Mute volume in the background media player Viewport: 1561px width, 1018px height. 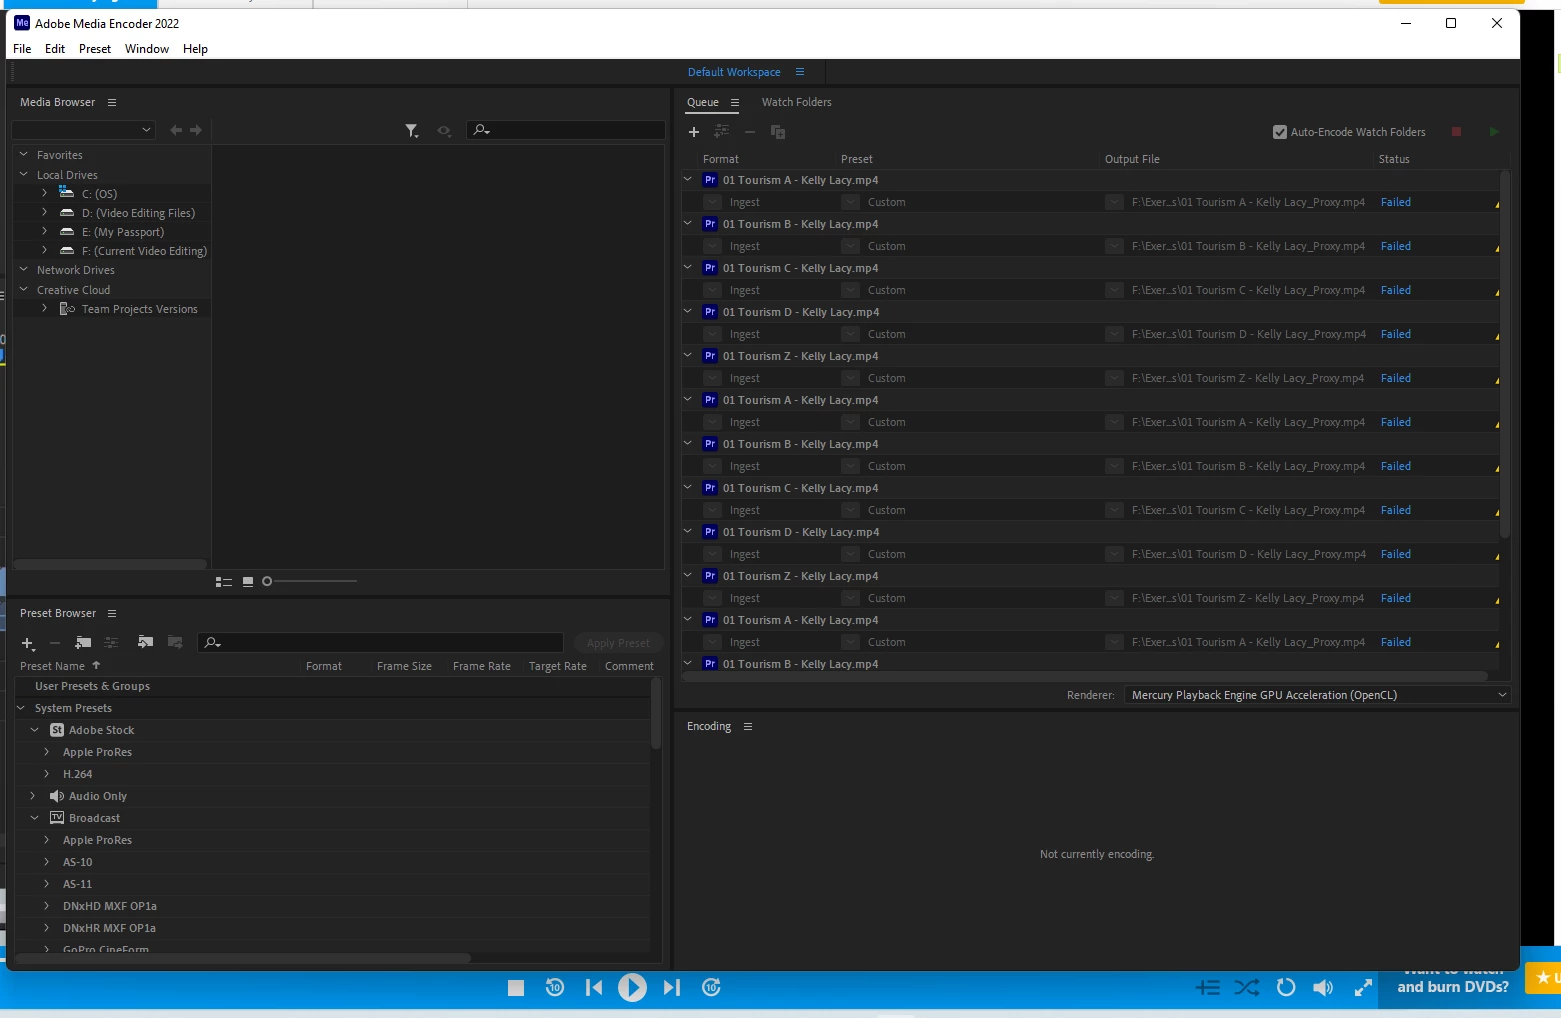[x=1323, y=988]
